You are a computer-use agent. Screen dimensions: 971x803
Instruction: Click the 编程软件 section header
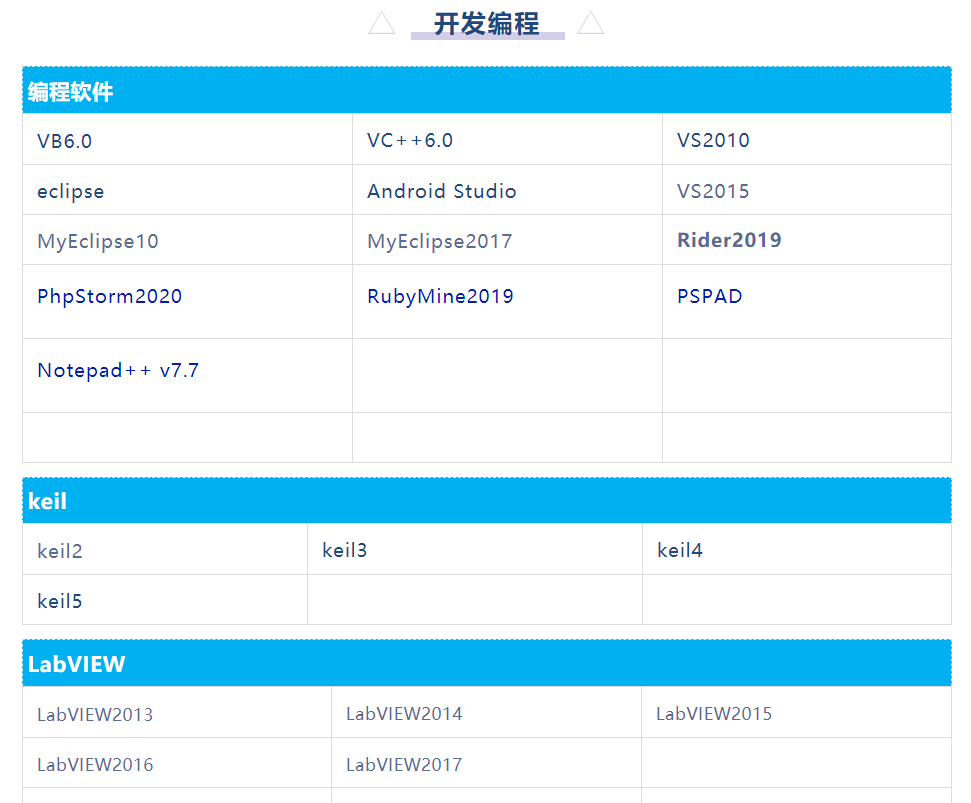point(71,92)
